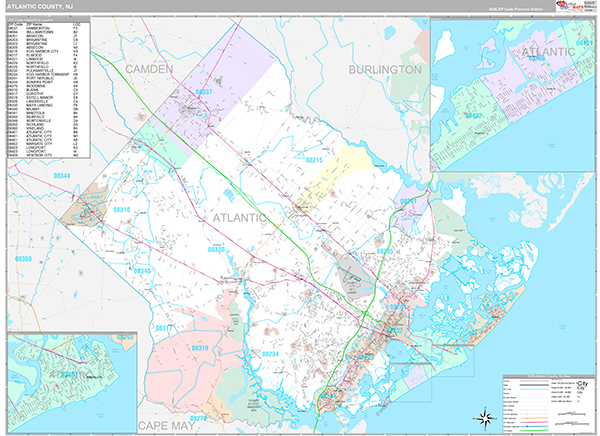
Task: Click ZIP label 08402 in top-right inset
Action: coord(474,116)
